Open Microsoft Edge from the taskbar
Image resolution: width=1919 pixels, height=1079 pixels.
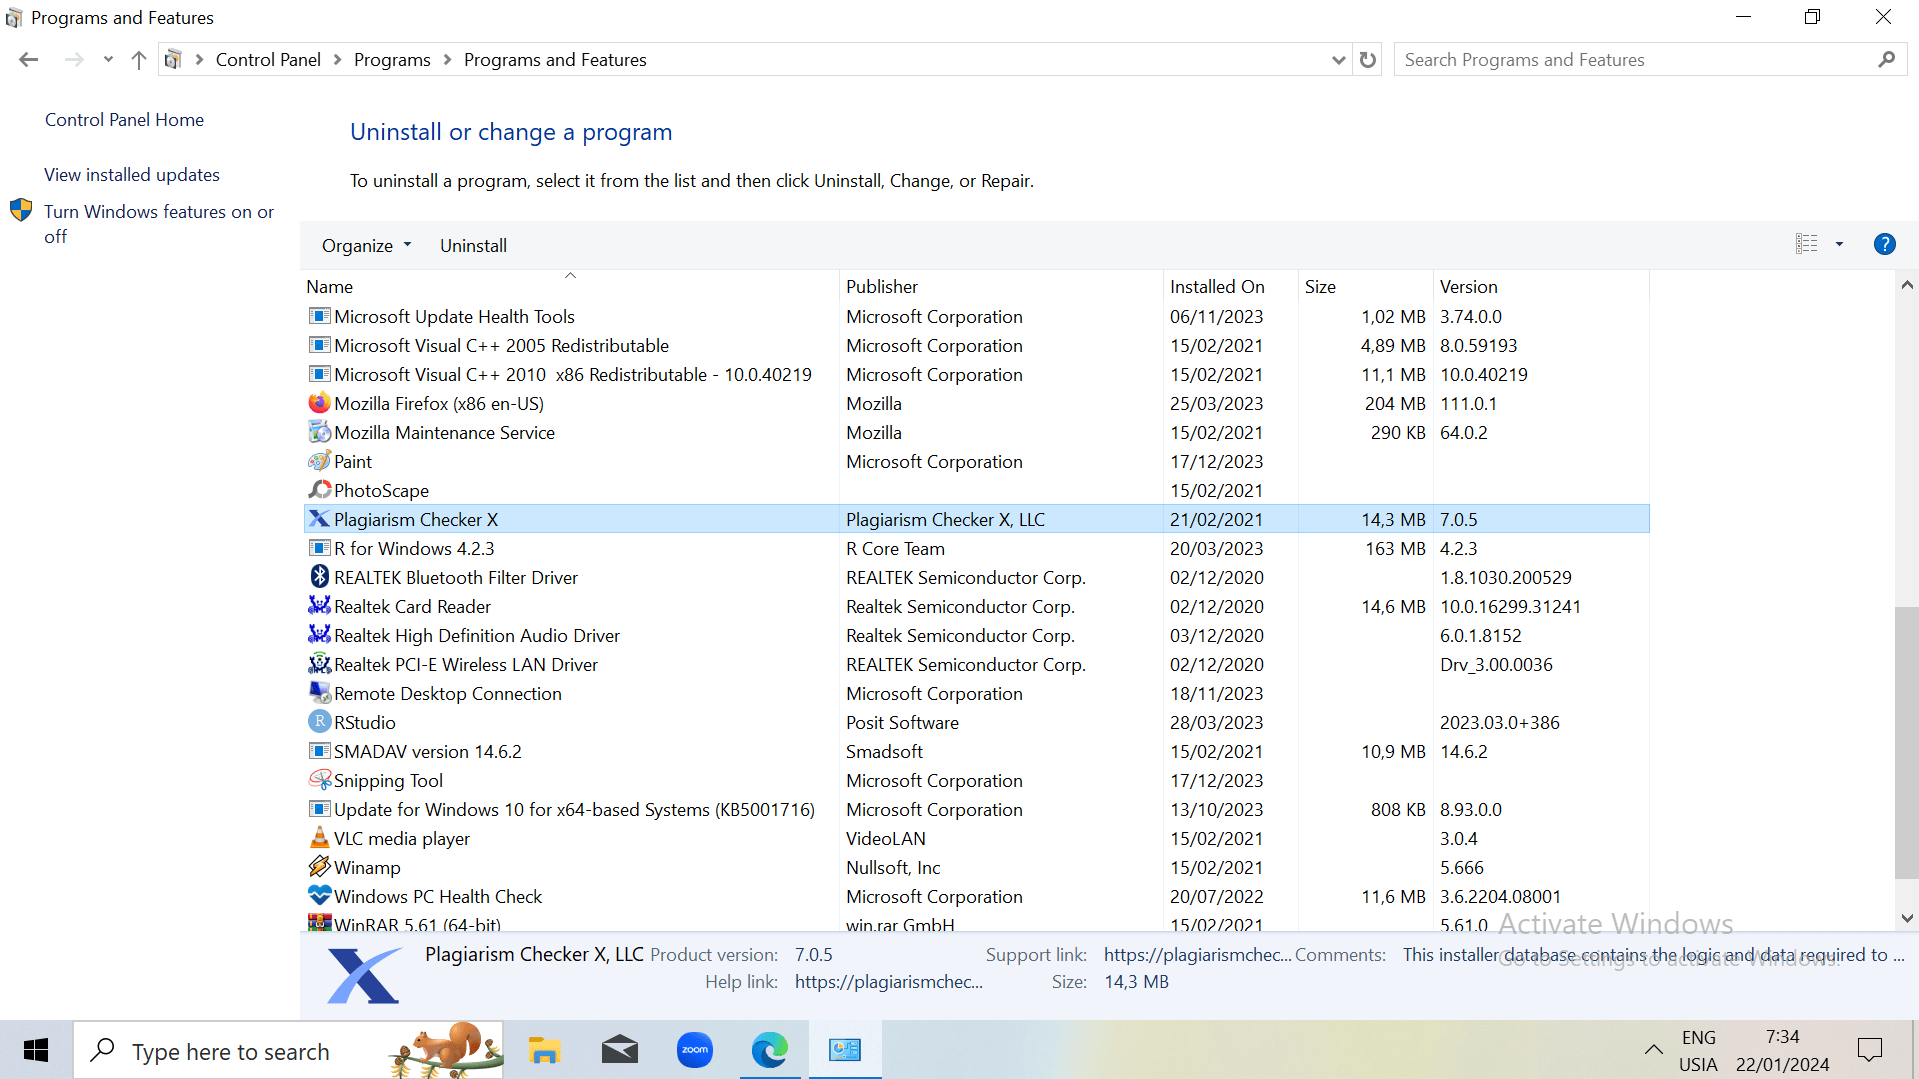(770, 1050)
